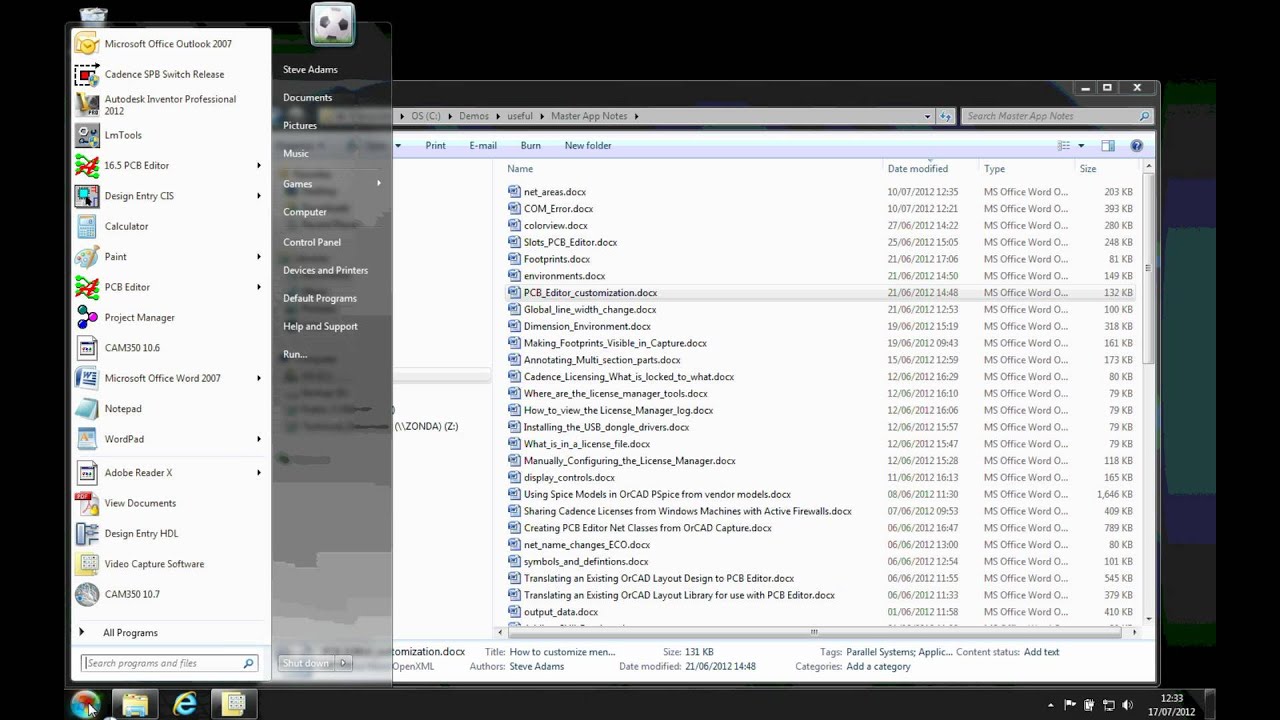Open Calculator icon in Start menu

pyautogui.click(x=88, y=226)
